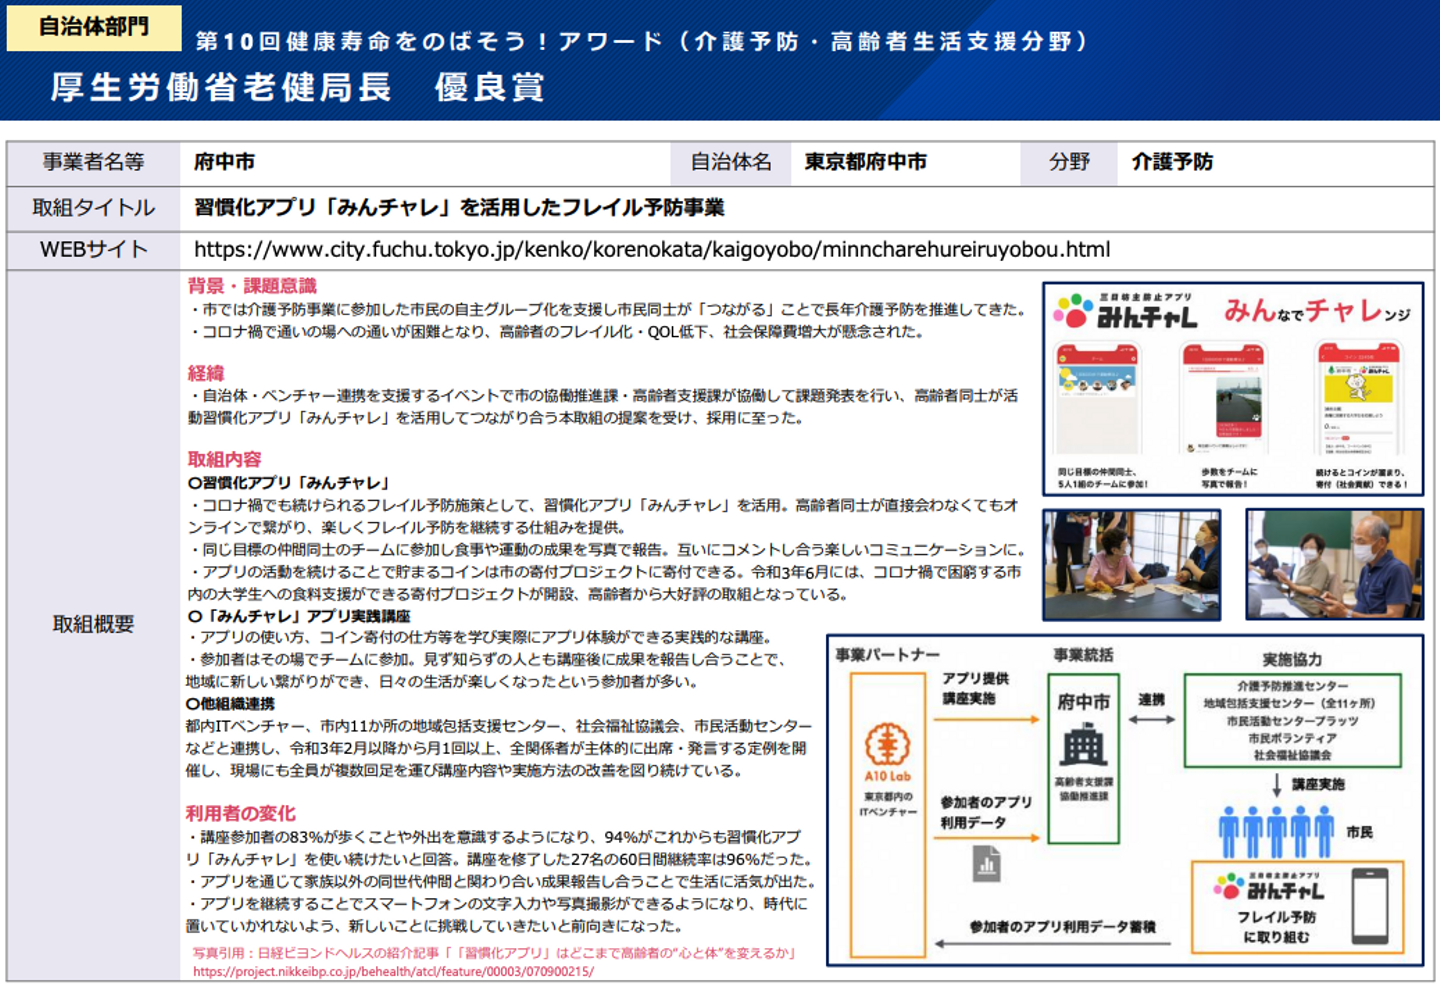1440x997 pixels.
Task: Select the 東京都府中市 municipality value
Action: [866, 162]
